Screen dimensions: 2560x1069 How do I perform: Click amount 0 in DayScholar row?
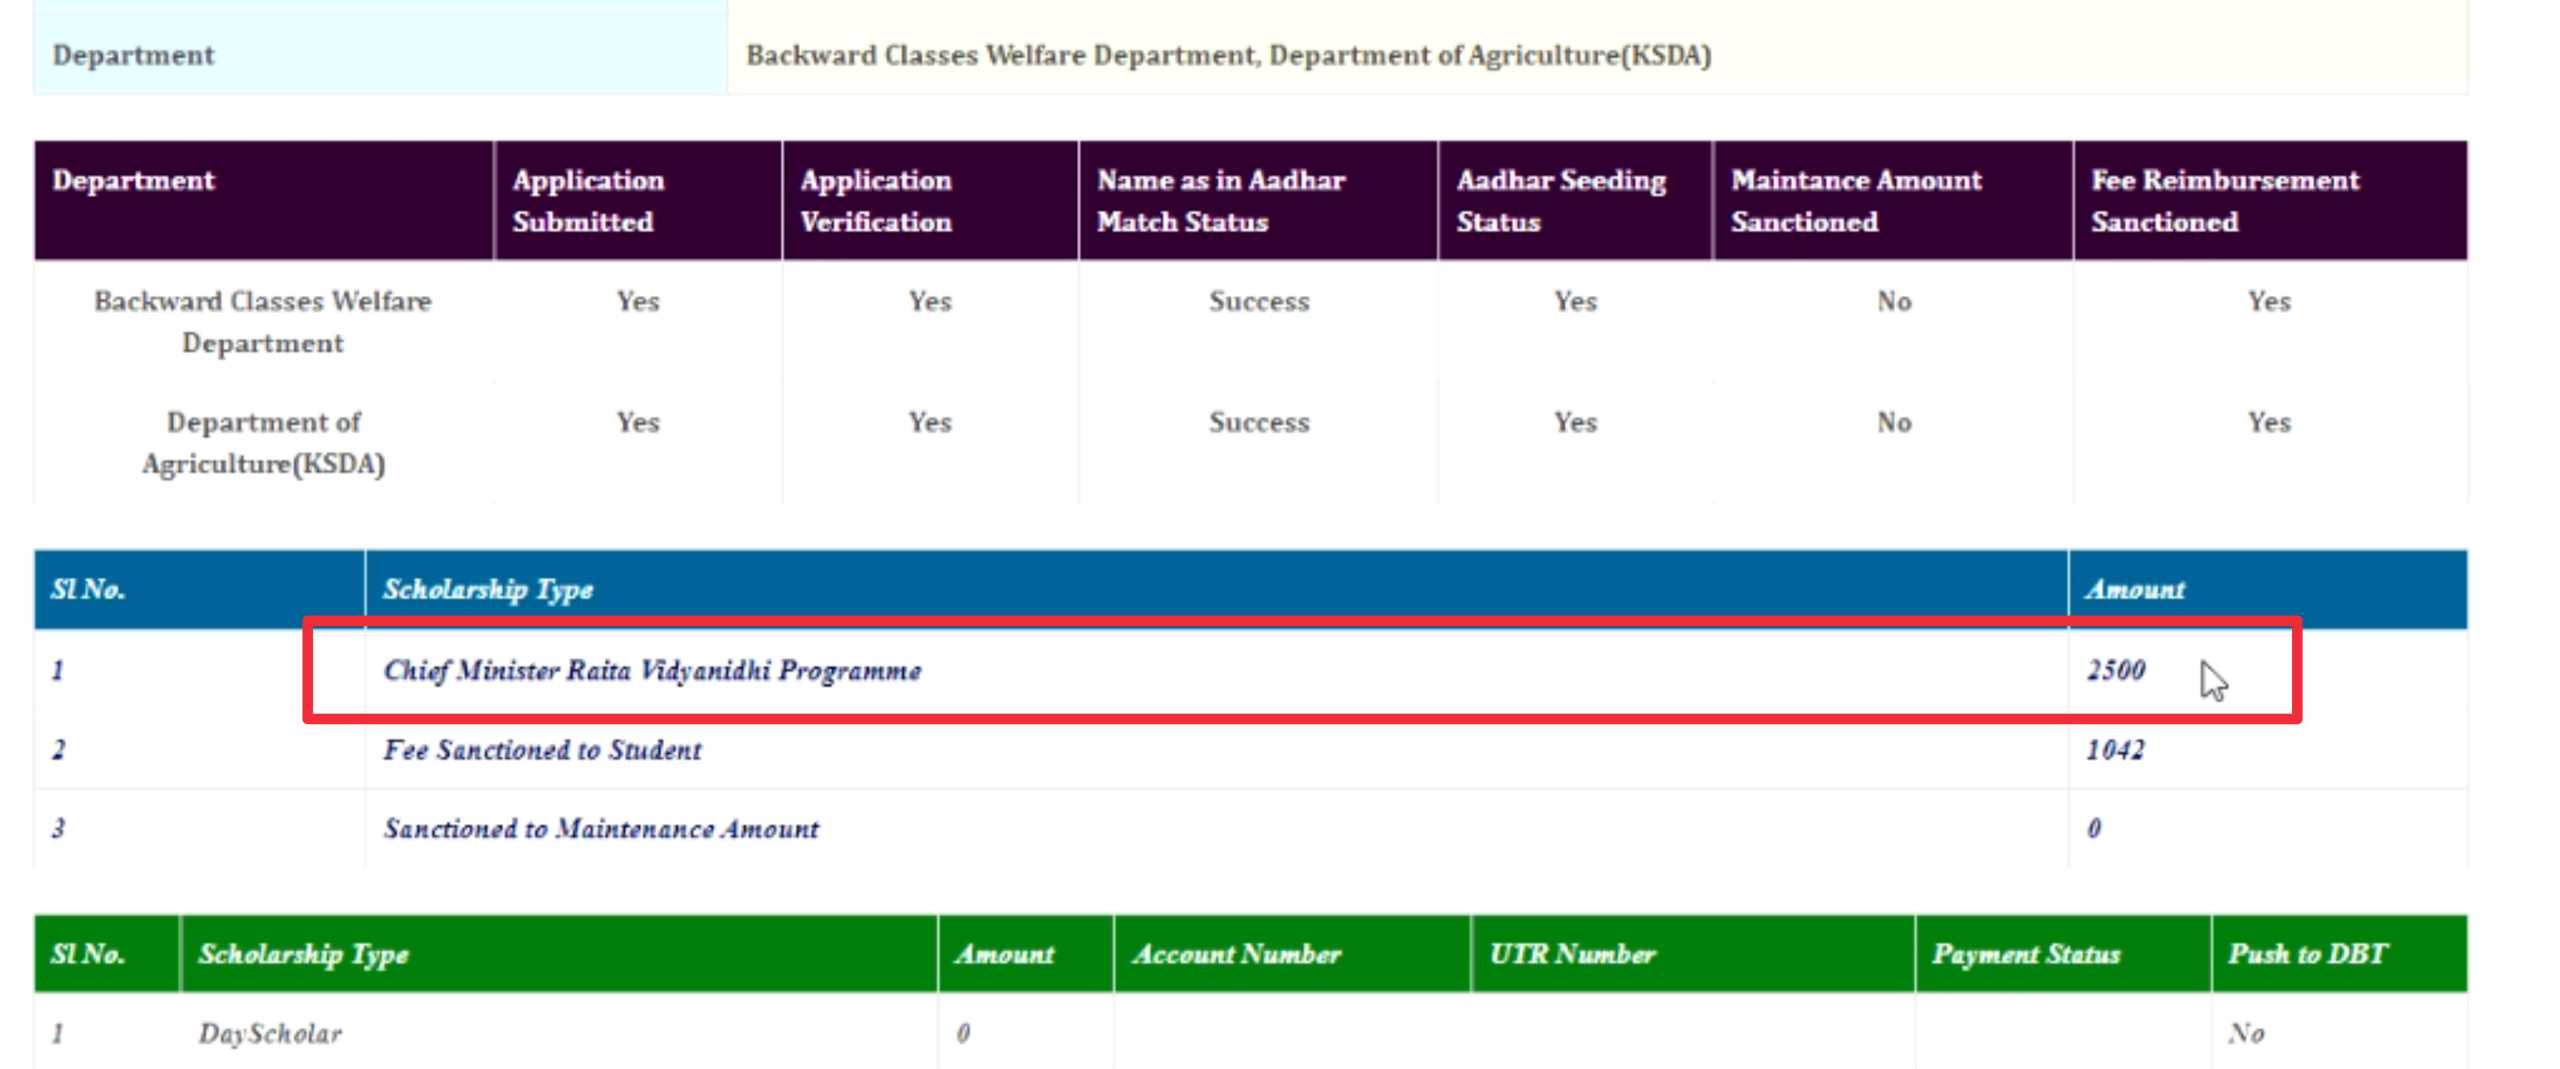coord(962,1034)
